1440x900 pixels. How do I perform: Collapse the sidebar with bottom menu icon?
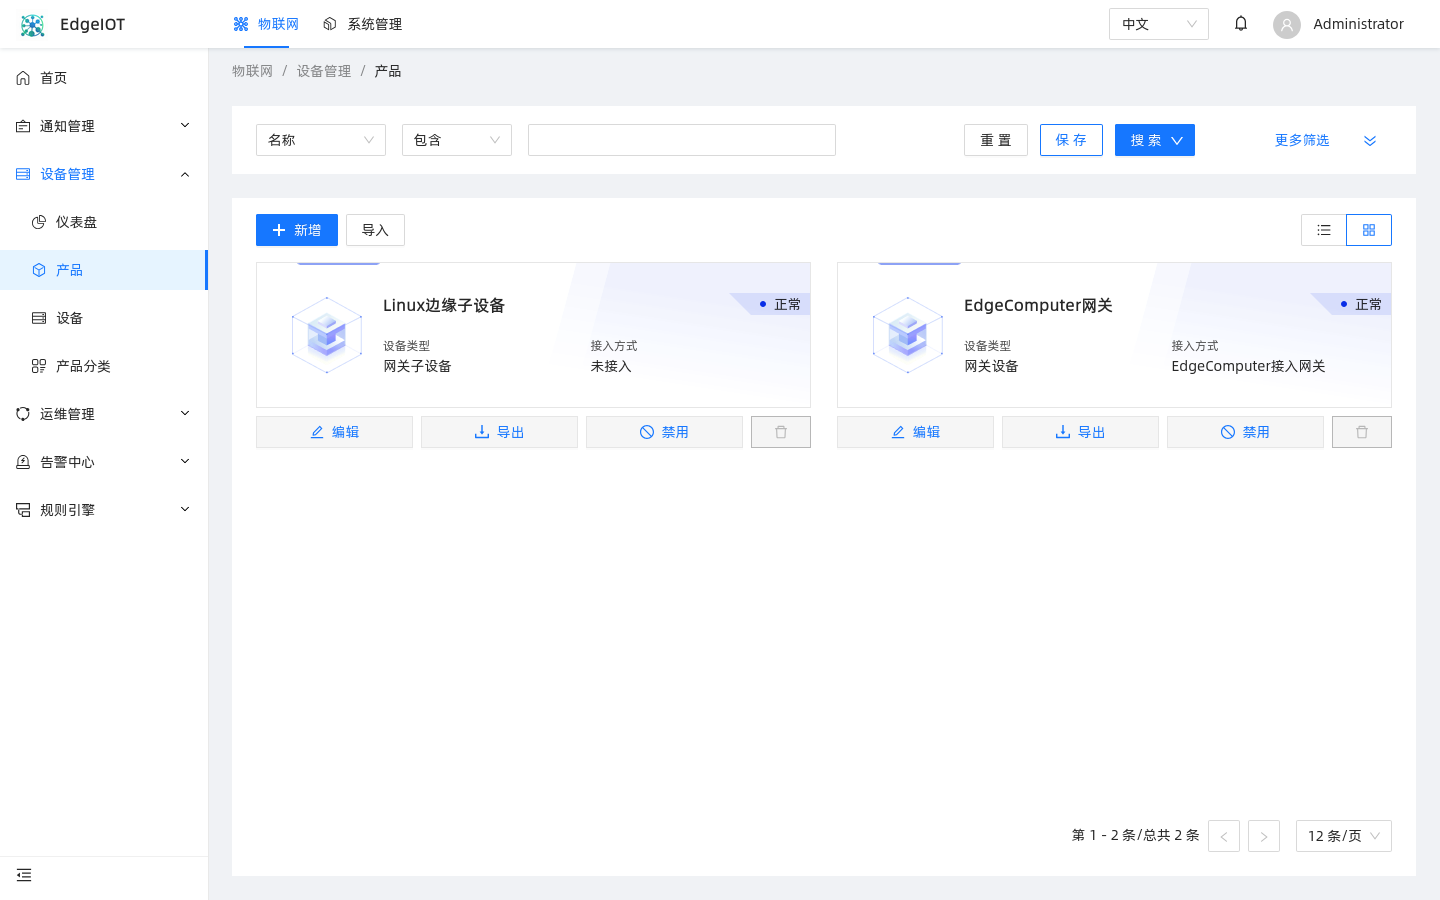(24, 875)
